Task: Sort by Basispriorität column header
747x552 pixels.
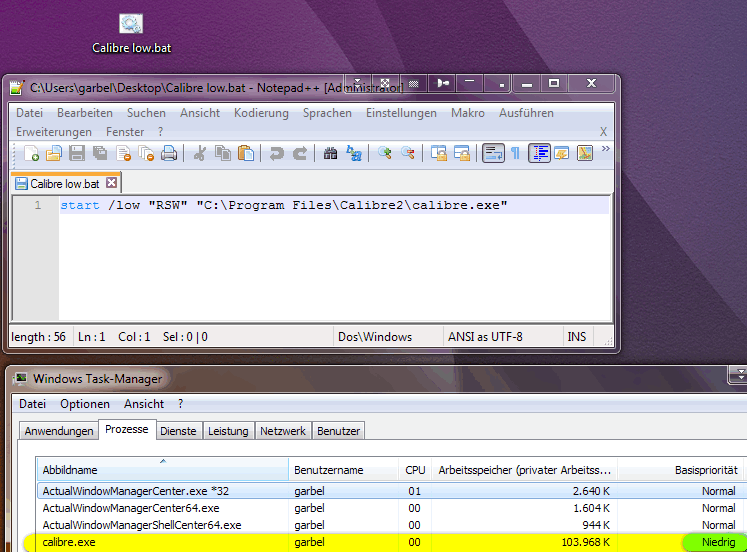Action: pos(680,470)
